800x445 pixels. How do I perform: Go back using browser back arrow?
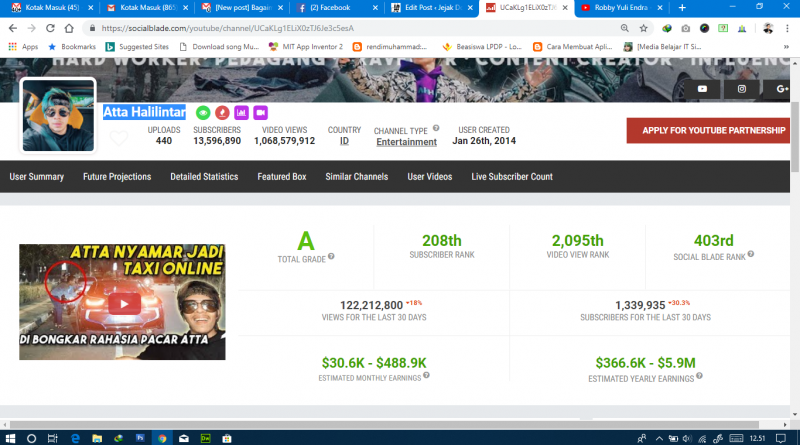point(13,28)
